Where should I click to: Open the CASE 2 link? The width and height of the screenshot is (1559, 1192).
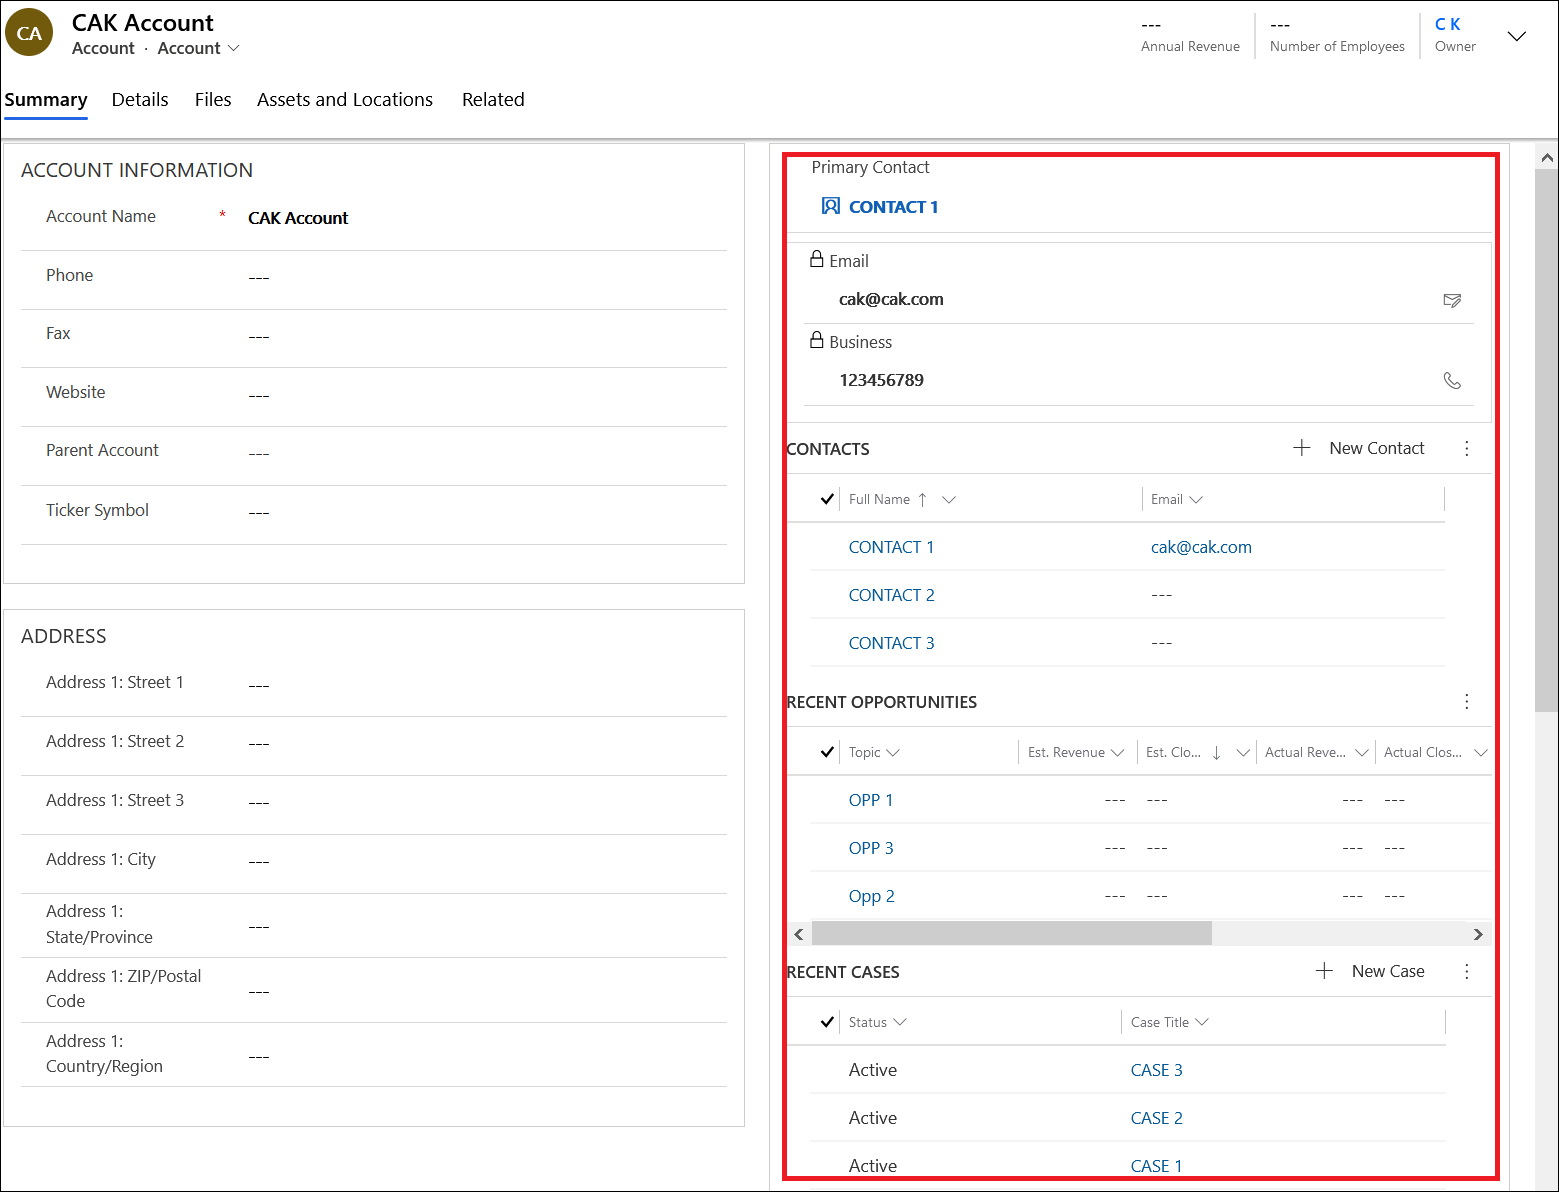pyautogui.click(x=1156, y=1118)
